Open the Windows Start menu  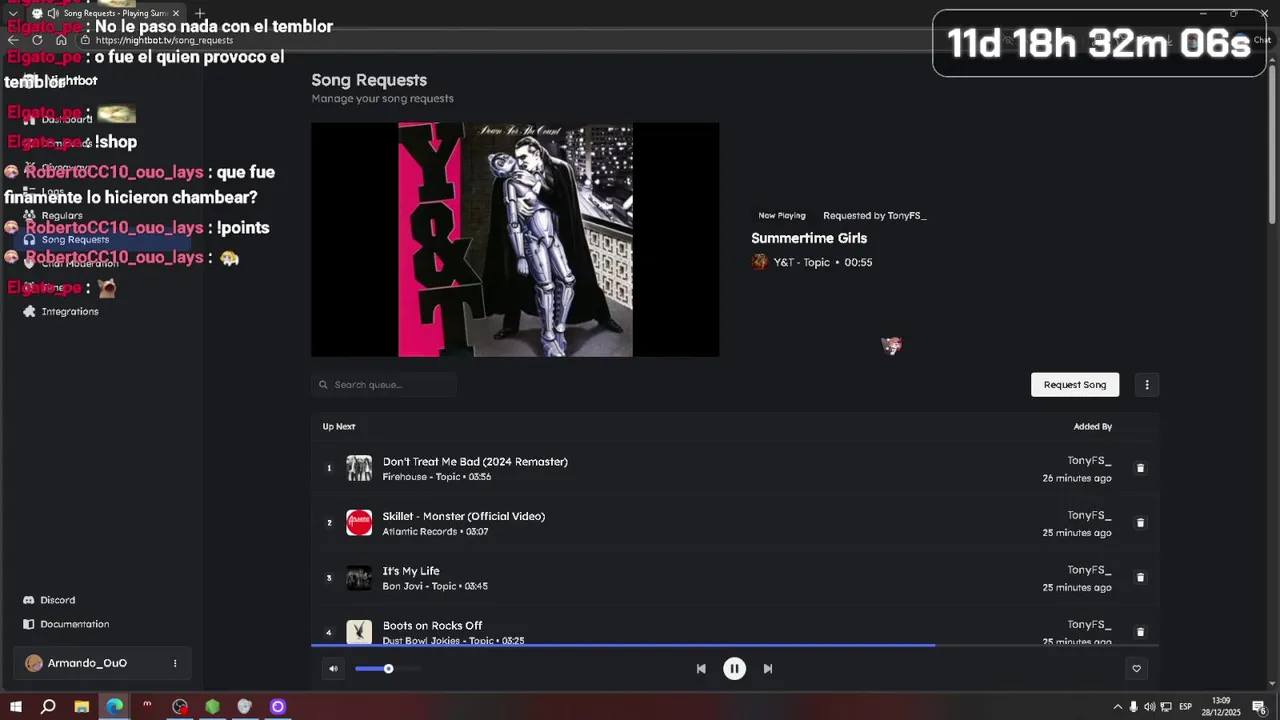16,707
